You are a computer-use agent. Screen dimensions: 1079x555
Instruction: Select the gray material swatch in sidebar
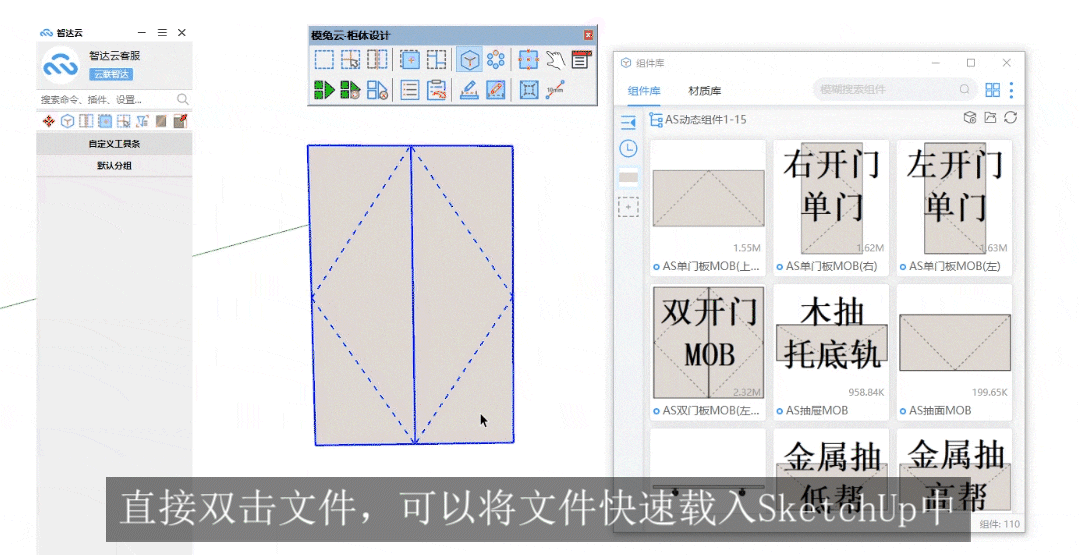[628, 178]
